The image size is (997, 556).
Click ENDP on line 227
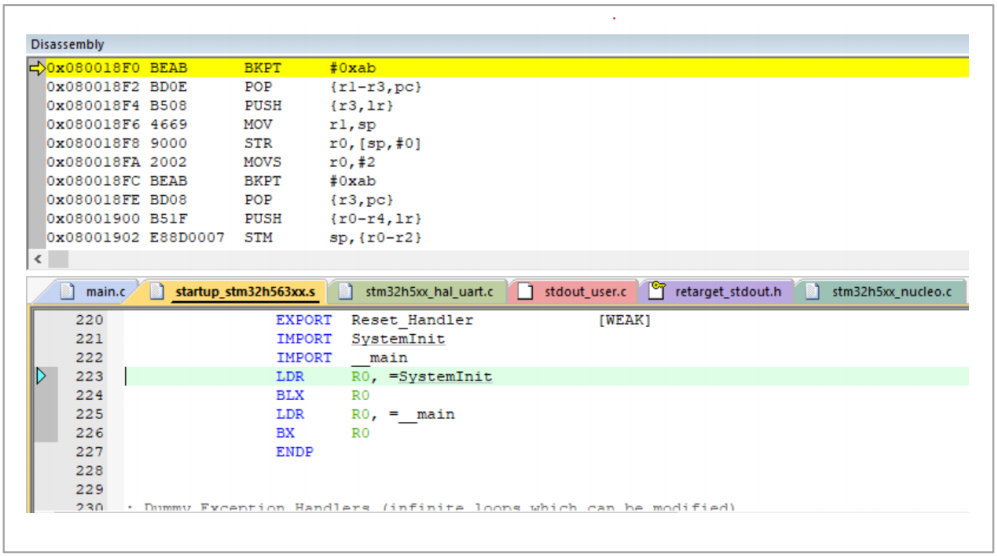pos(294,452)
